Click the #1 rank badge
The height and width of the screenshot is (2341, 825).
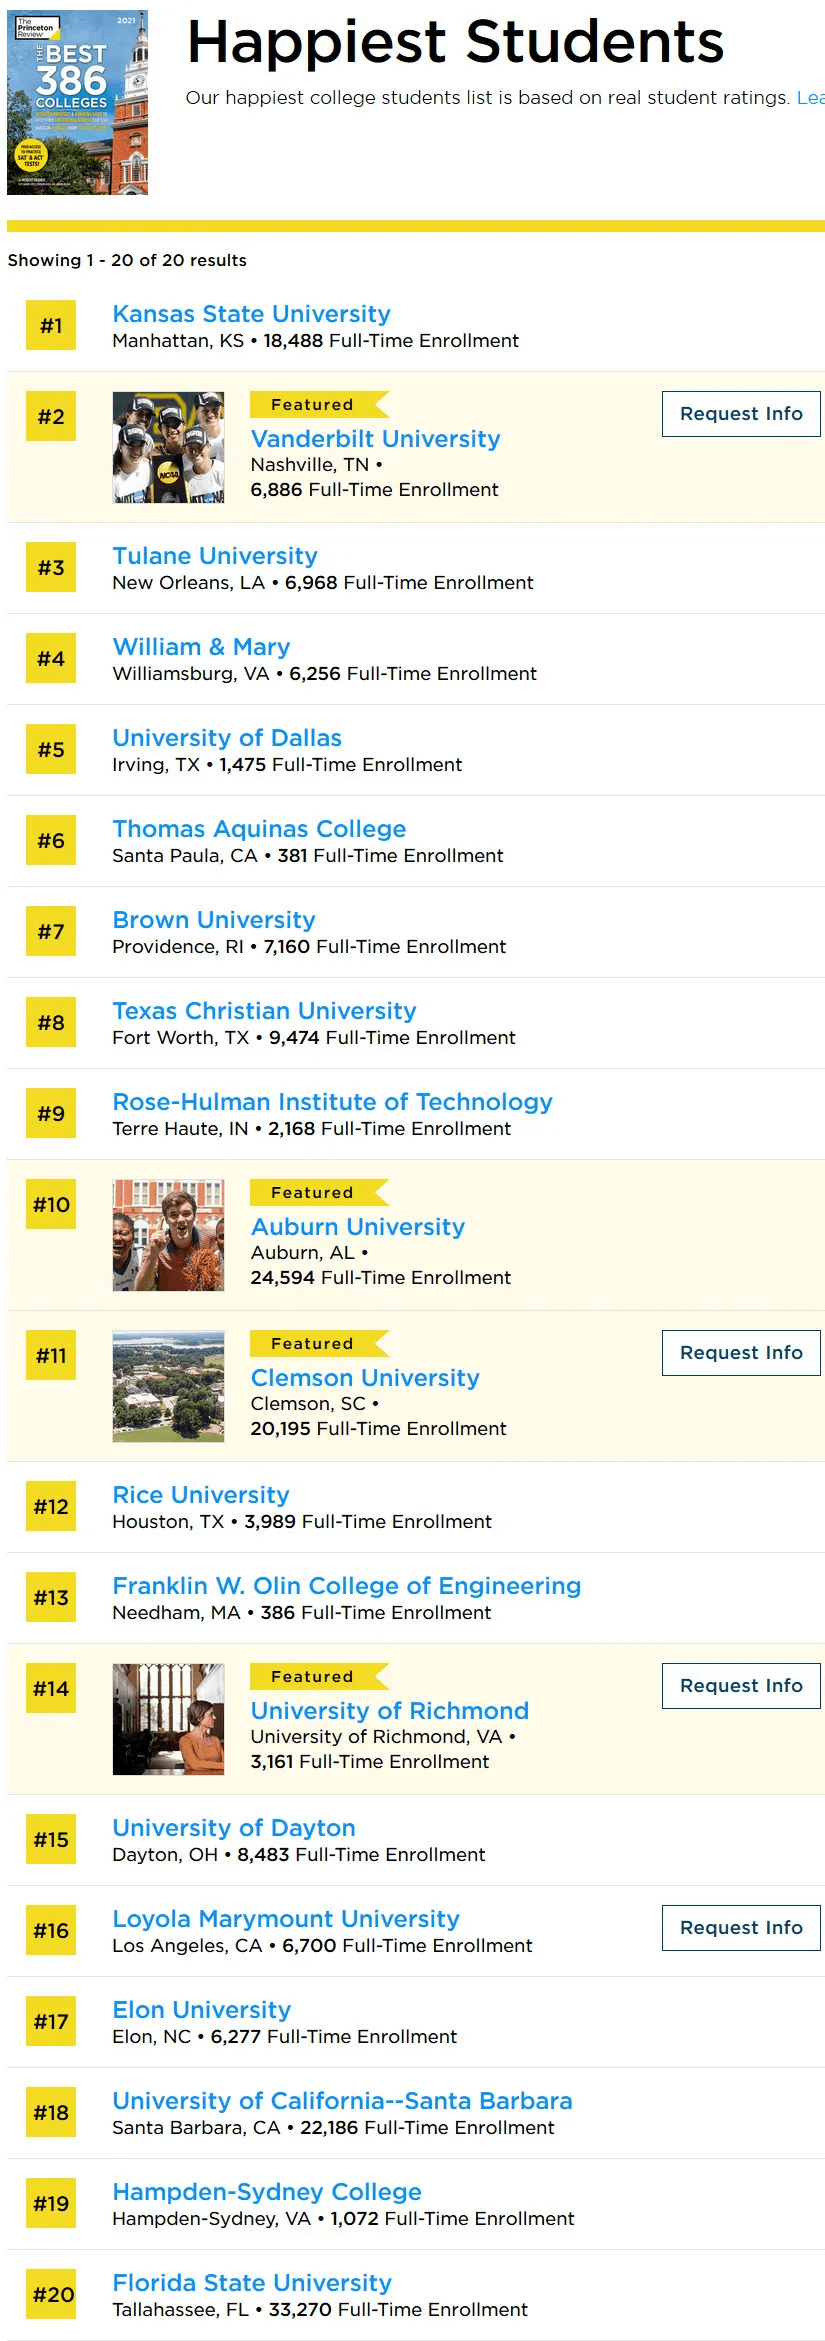pos(51,325)
